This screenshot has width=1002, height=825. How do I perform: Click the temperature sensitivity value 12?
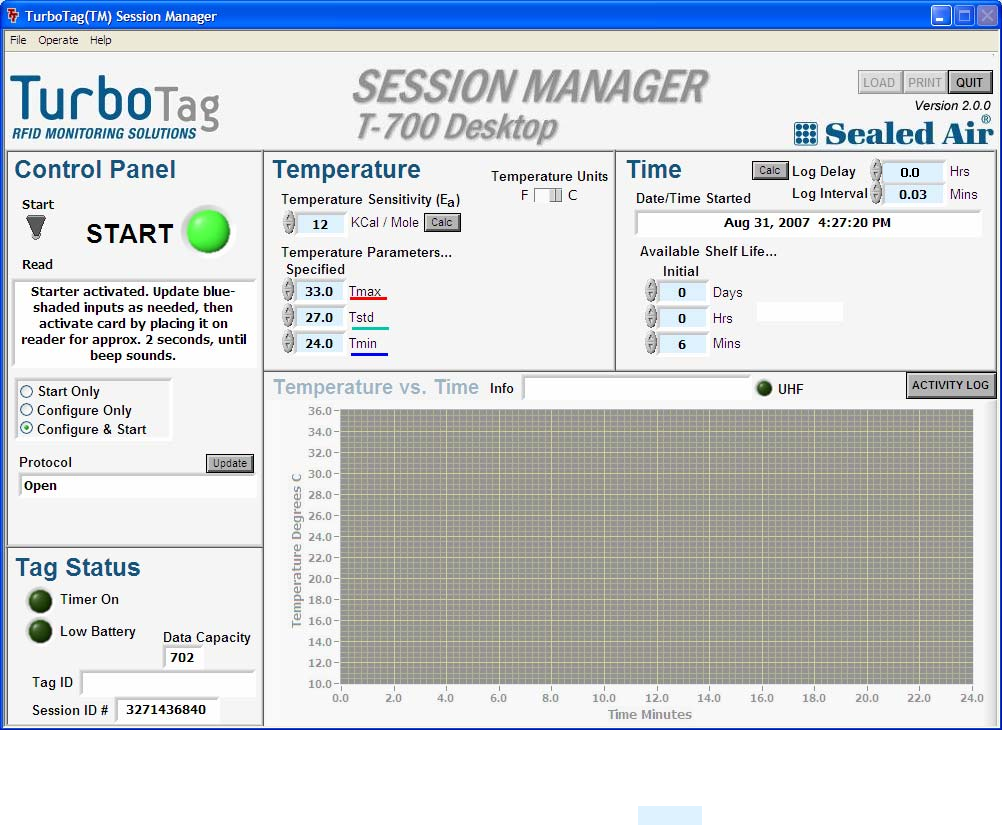pos(320,224)
